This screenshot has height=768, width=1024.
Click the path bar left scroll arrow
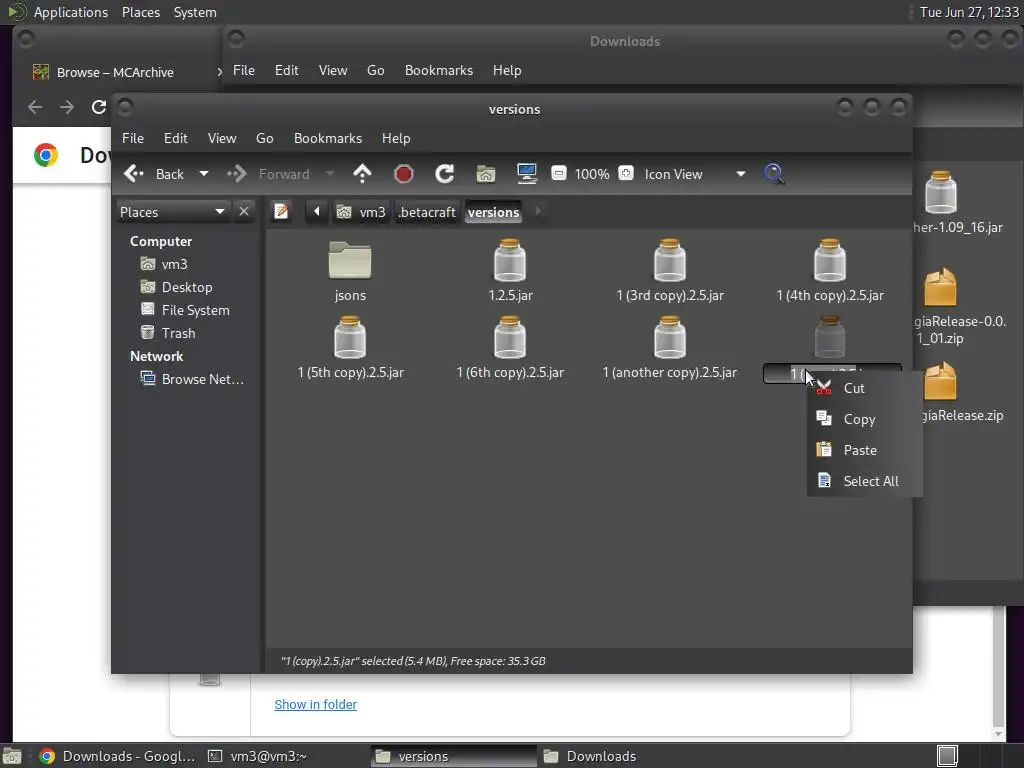click(x=317, y=212)
